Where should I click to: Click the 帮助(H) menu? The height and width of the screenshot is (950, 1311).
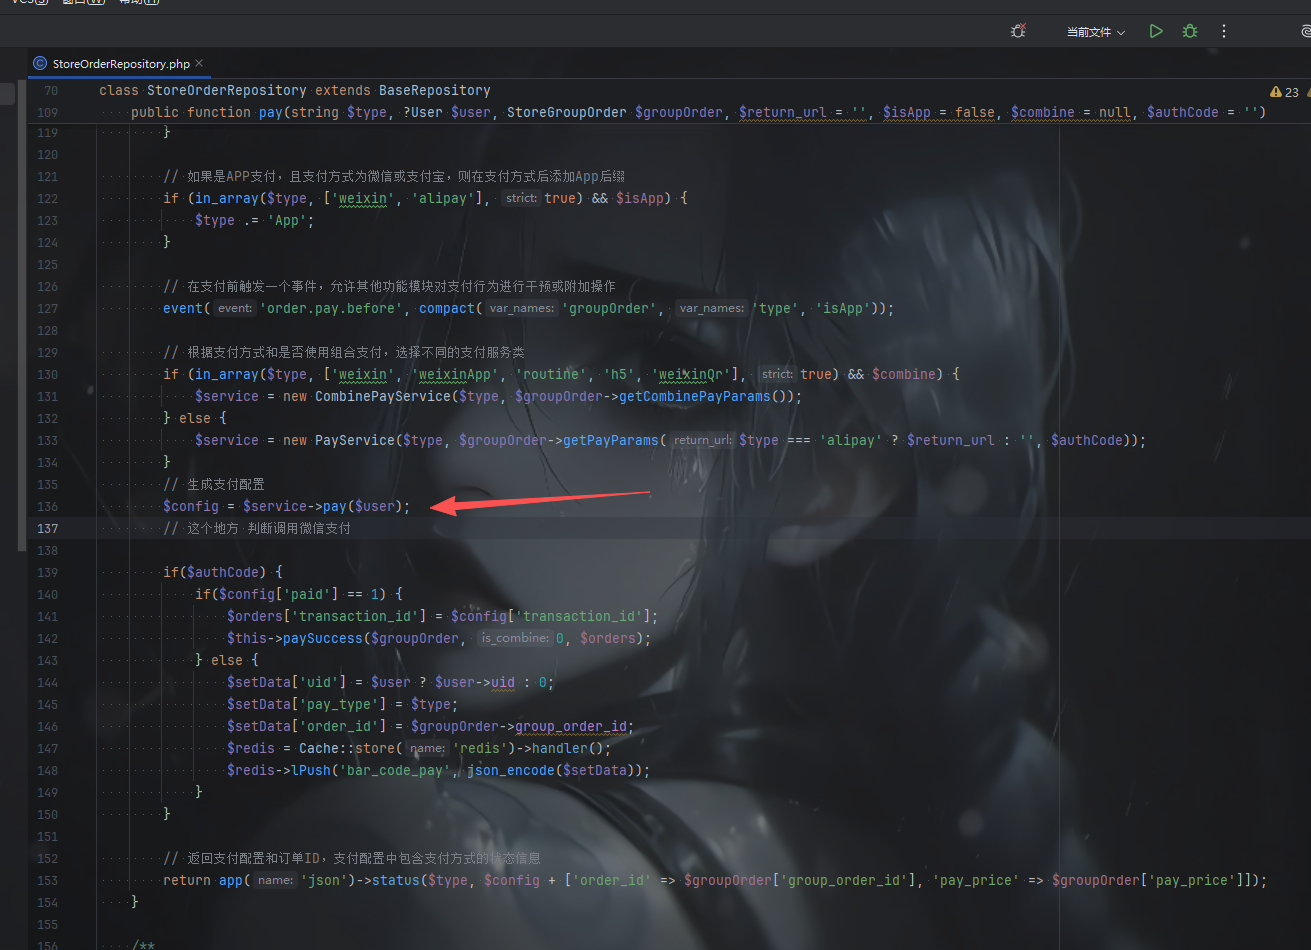pyautogui.click(x=137, y=2)
